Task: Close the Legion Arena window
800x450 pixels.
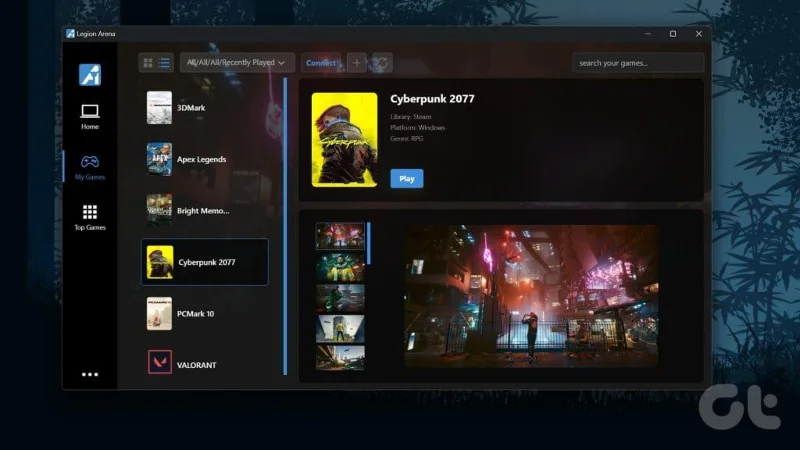Action: (698, 34)
